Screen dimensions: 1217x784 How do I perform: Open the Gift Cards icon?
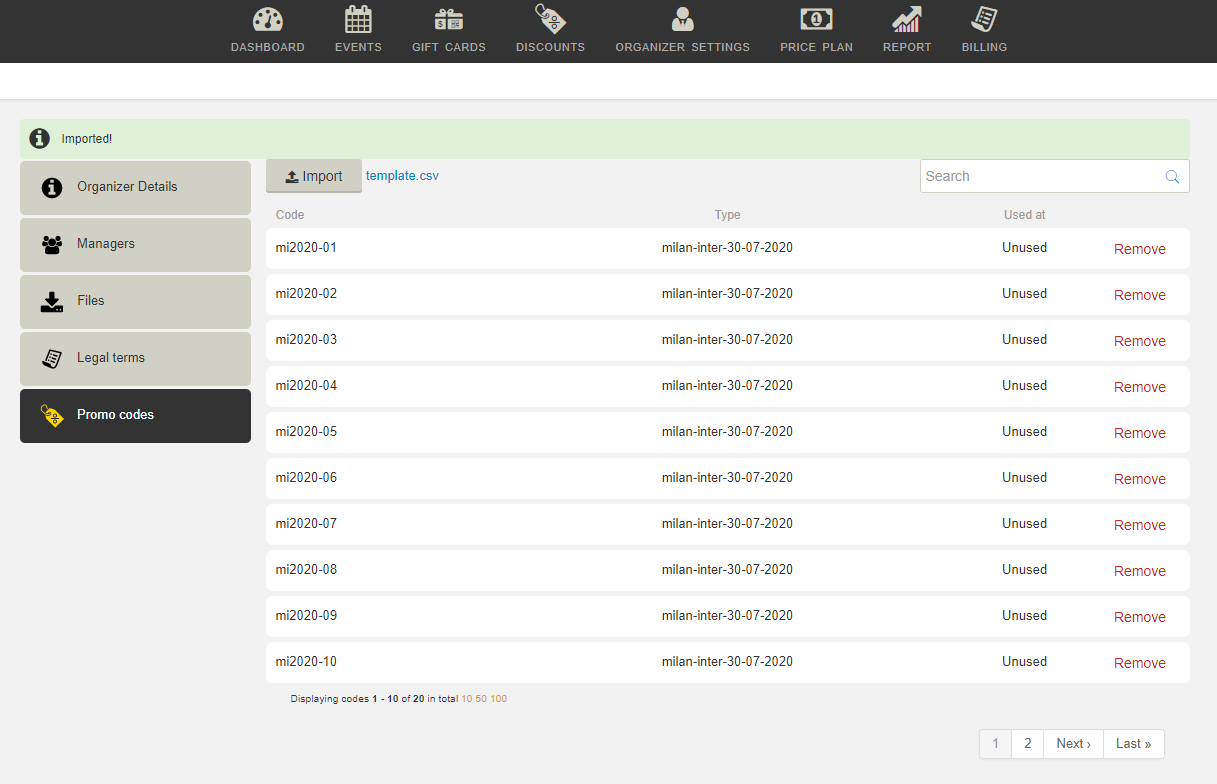pyautogui.click(x=448, y=19)
